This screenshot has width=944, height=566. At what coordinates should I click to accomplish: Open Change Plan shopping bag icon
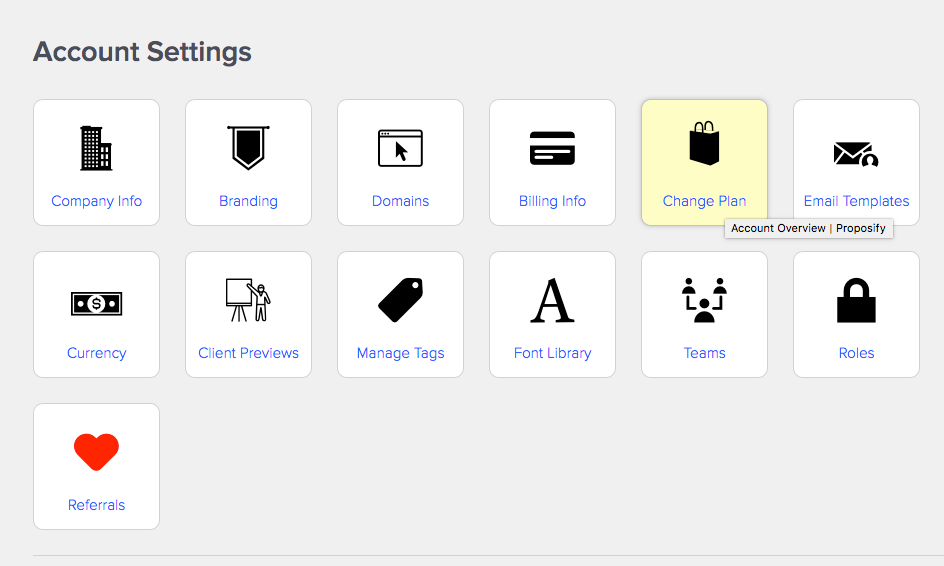pos(704,143)
